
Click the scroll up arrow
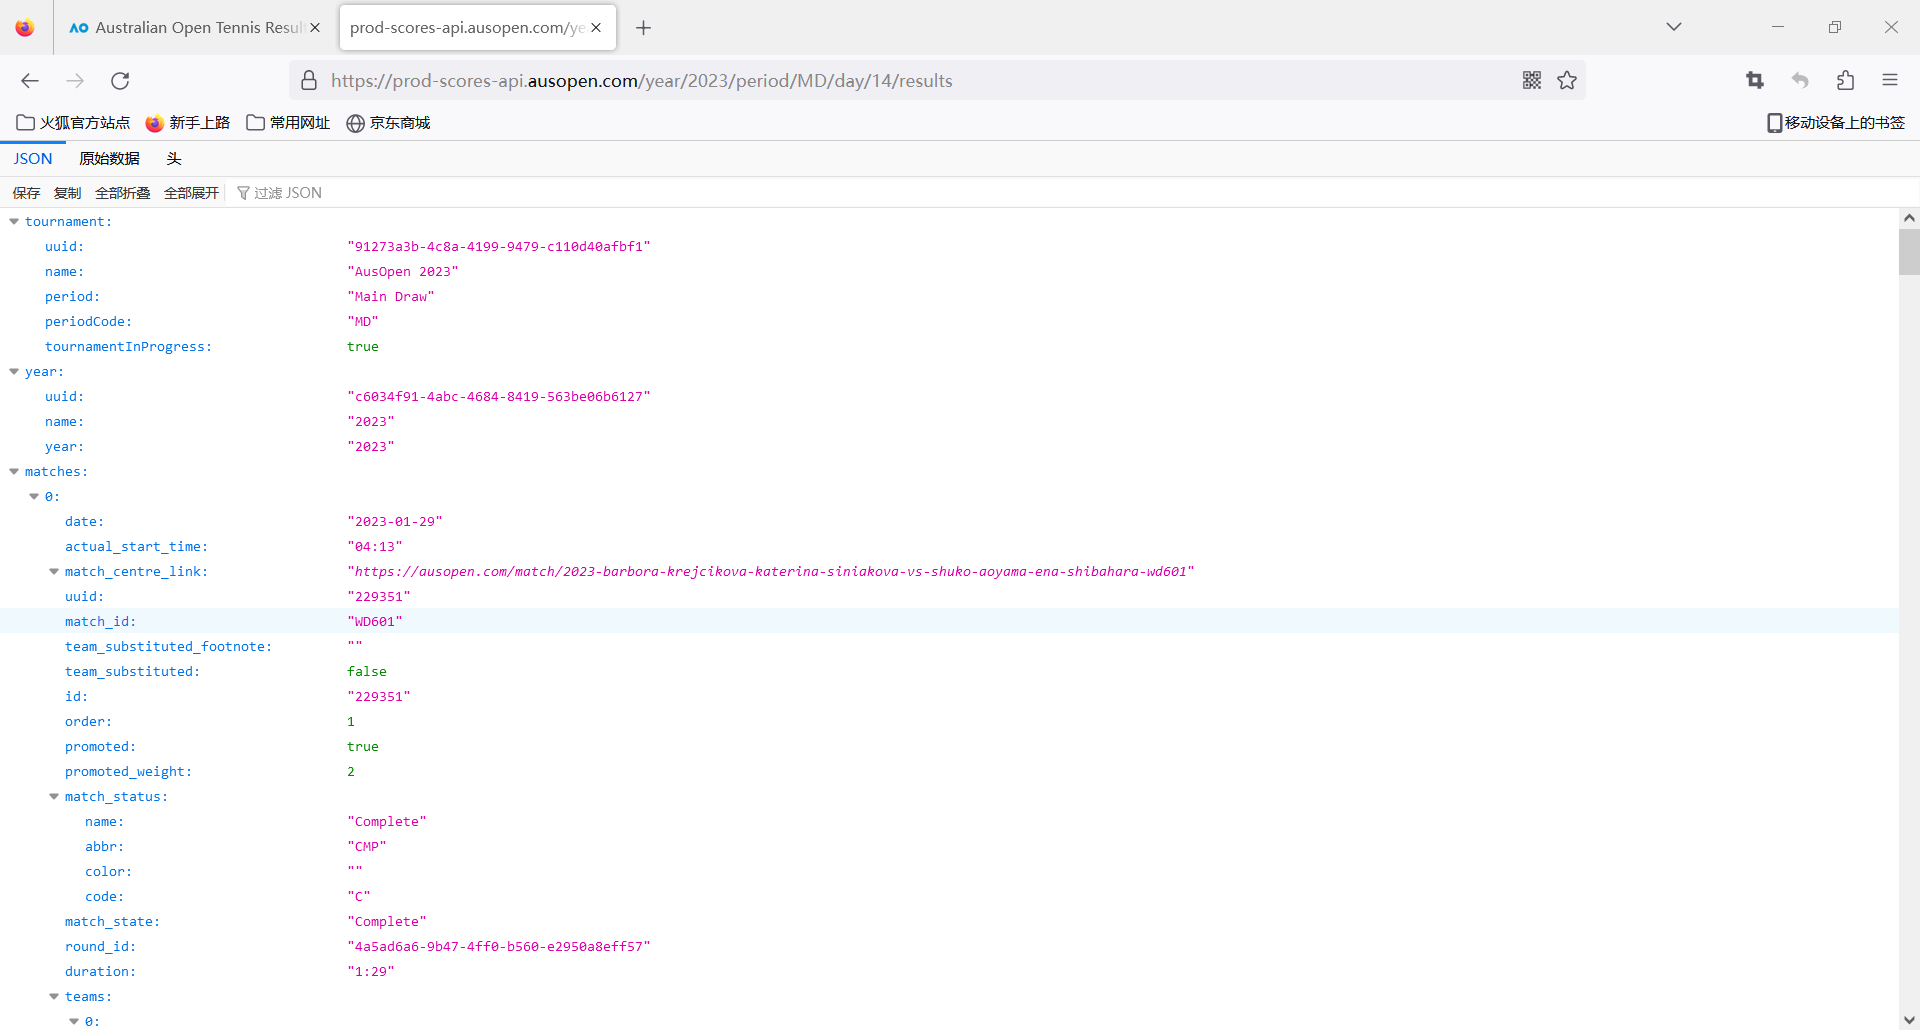point(1909,218)
